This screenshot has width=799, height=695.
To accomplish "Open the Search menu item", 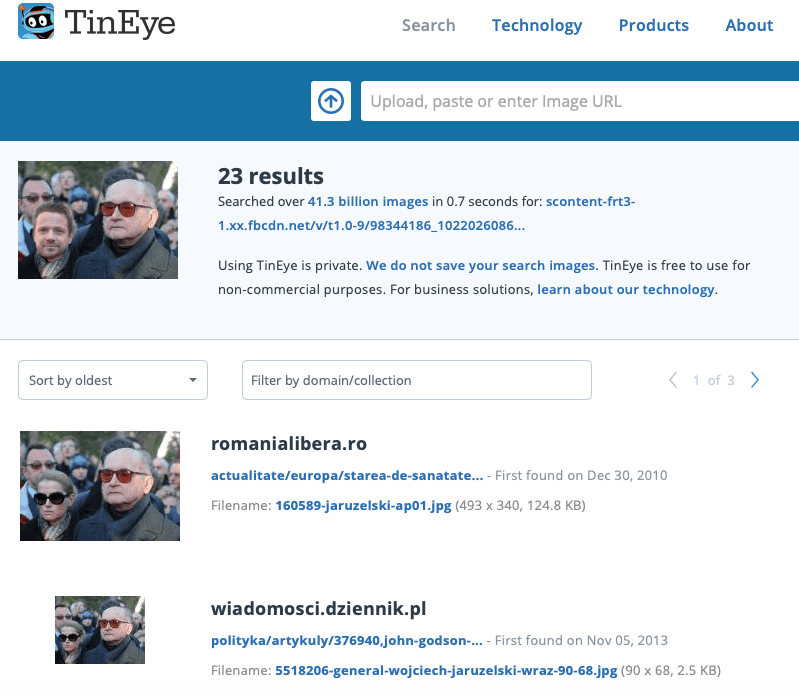I will pyautogui.click(x=429, y=25).
